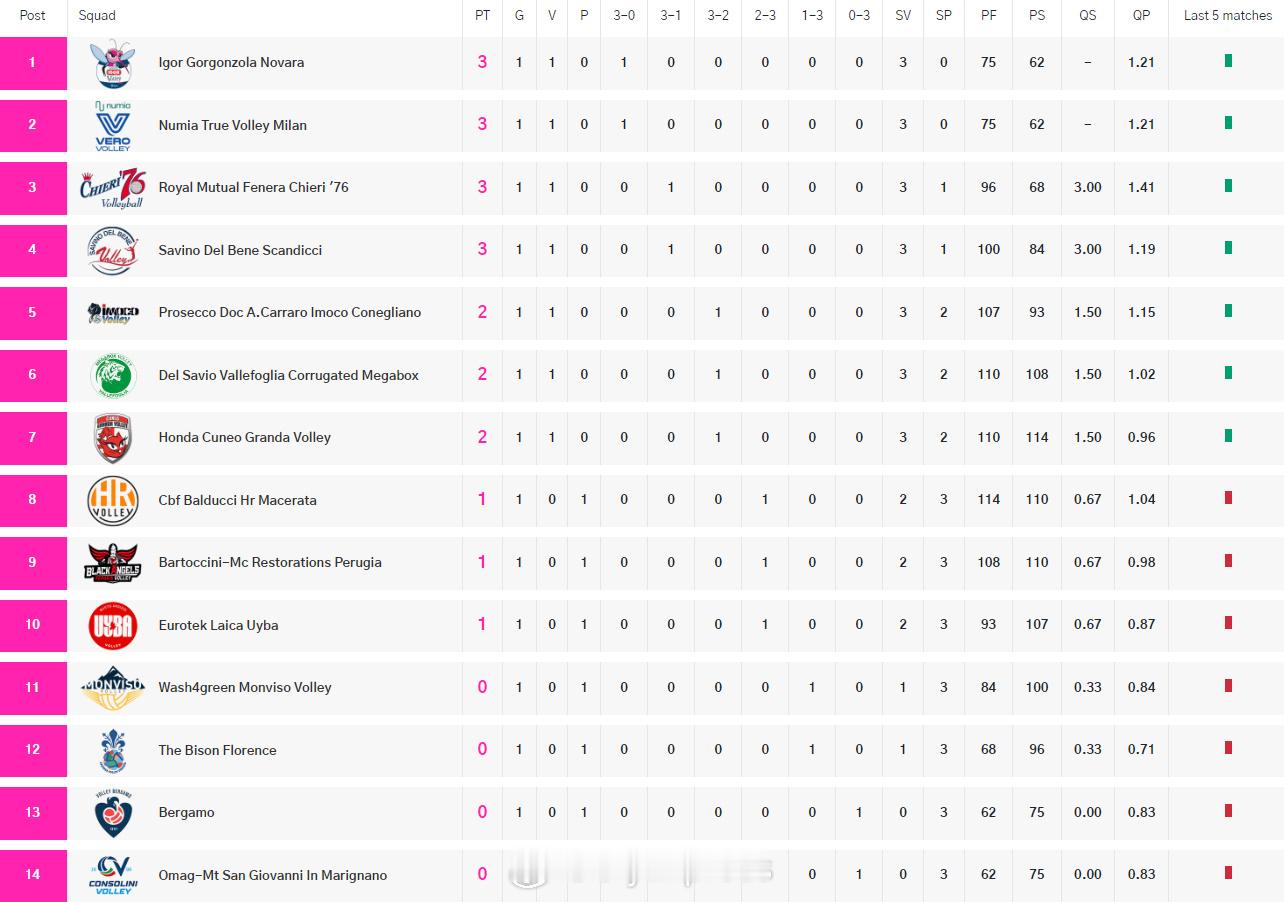Click the green last-match marker for Scandicci

point(1228,248)
